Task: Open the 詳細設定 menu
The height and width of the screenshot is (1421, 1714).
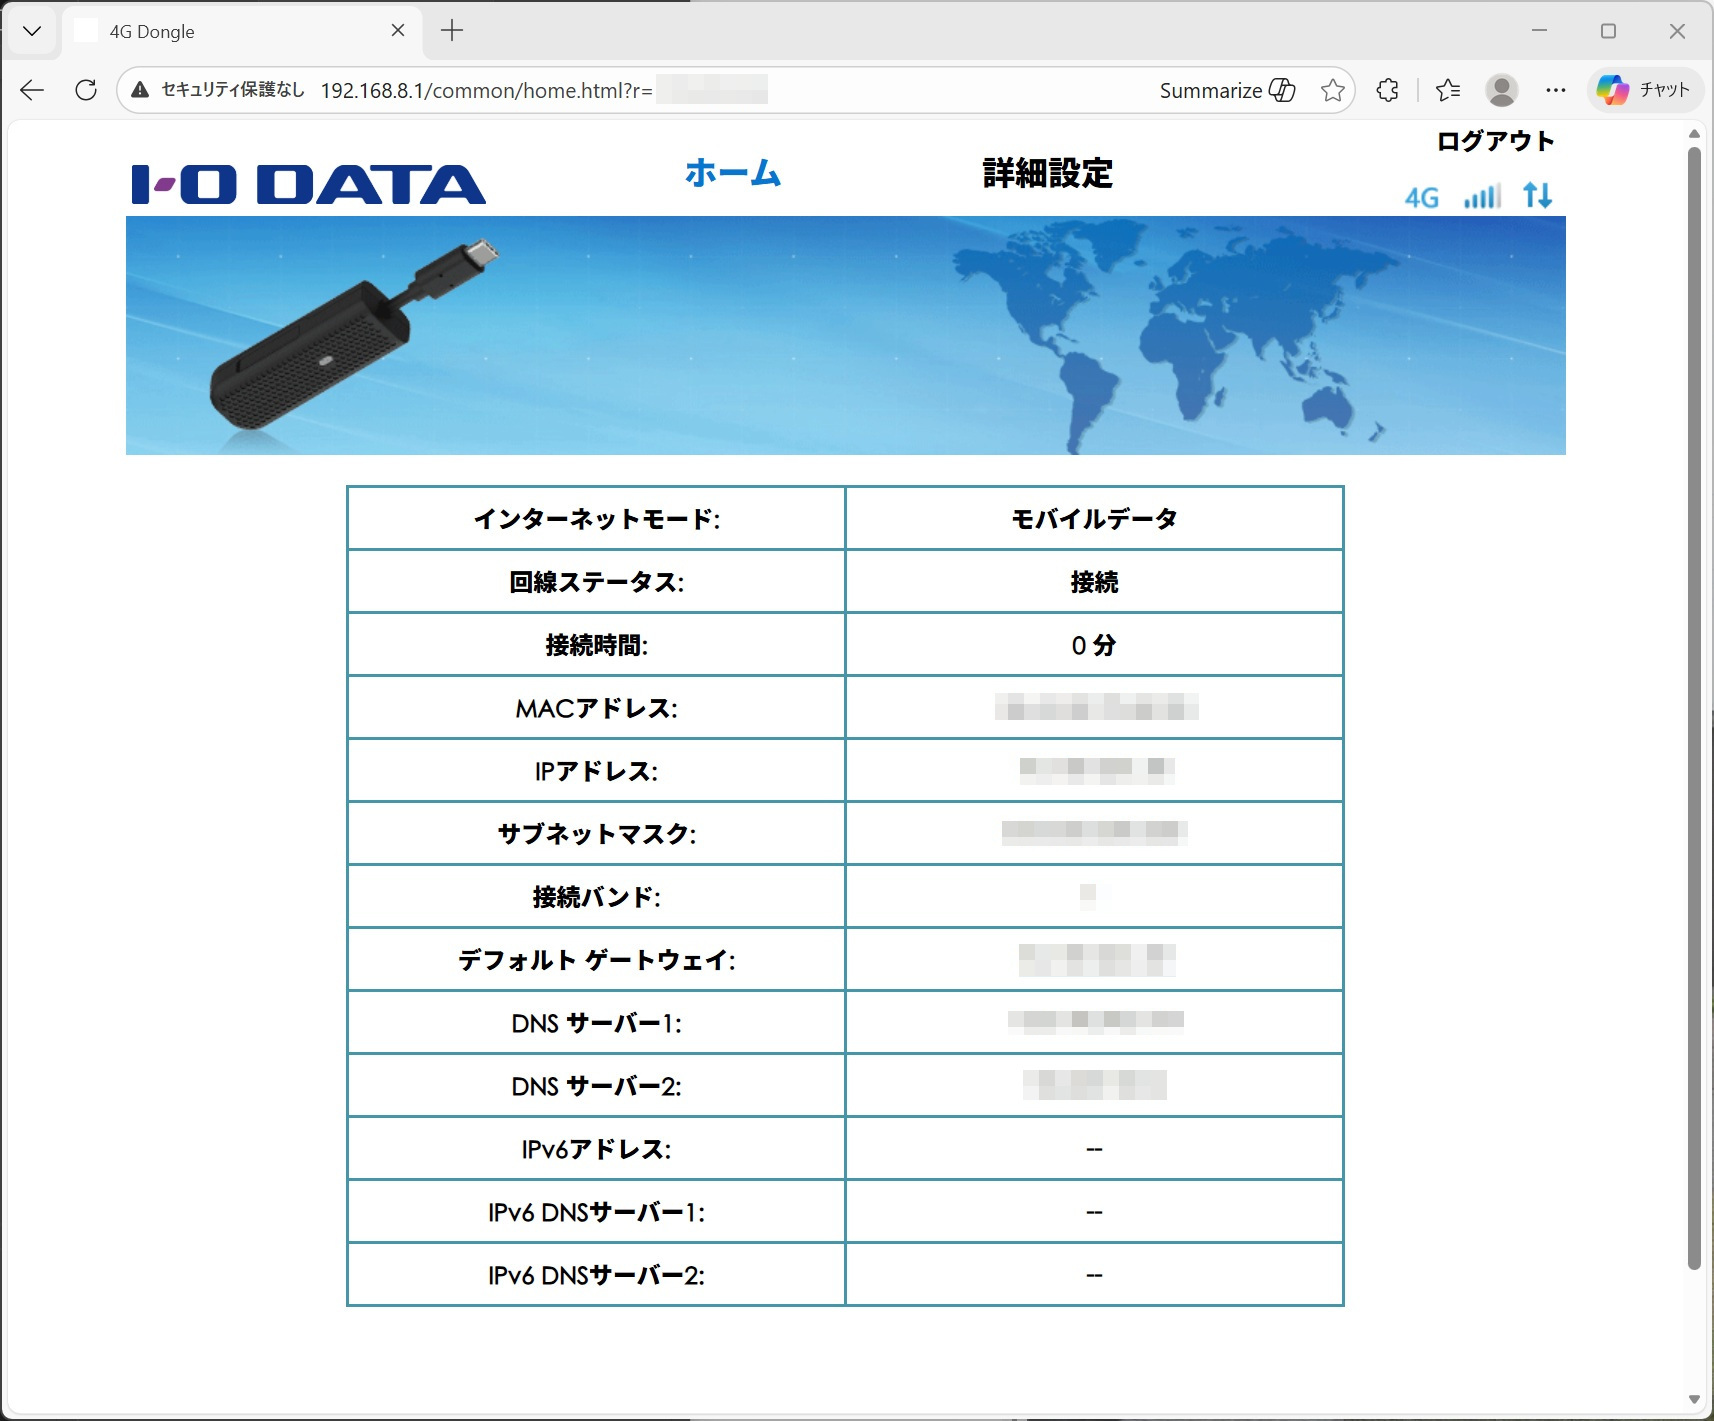Action: click(x=1047, y=173)
